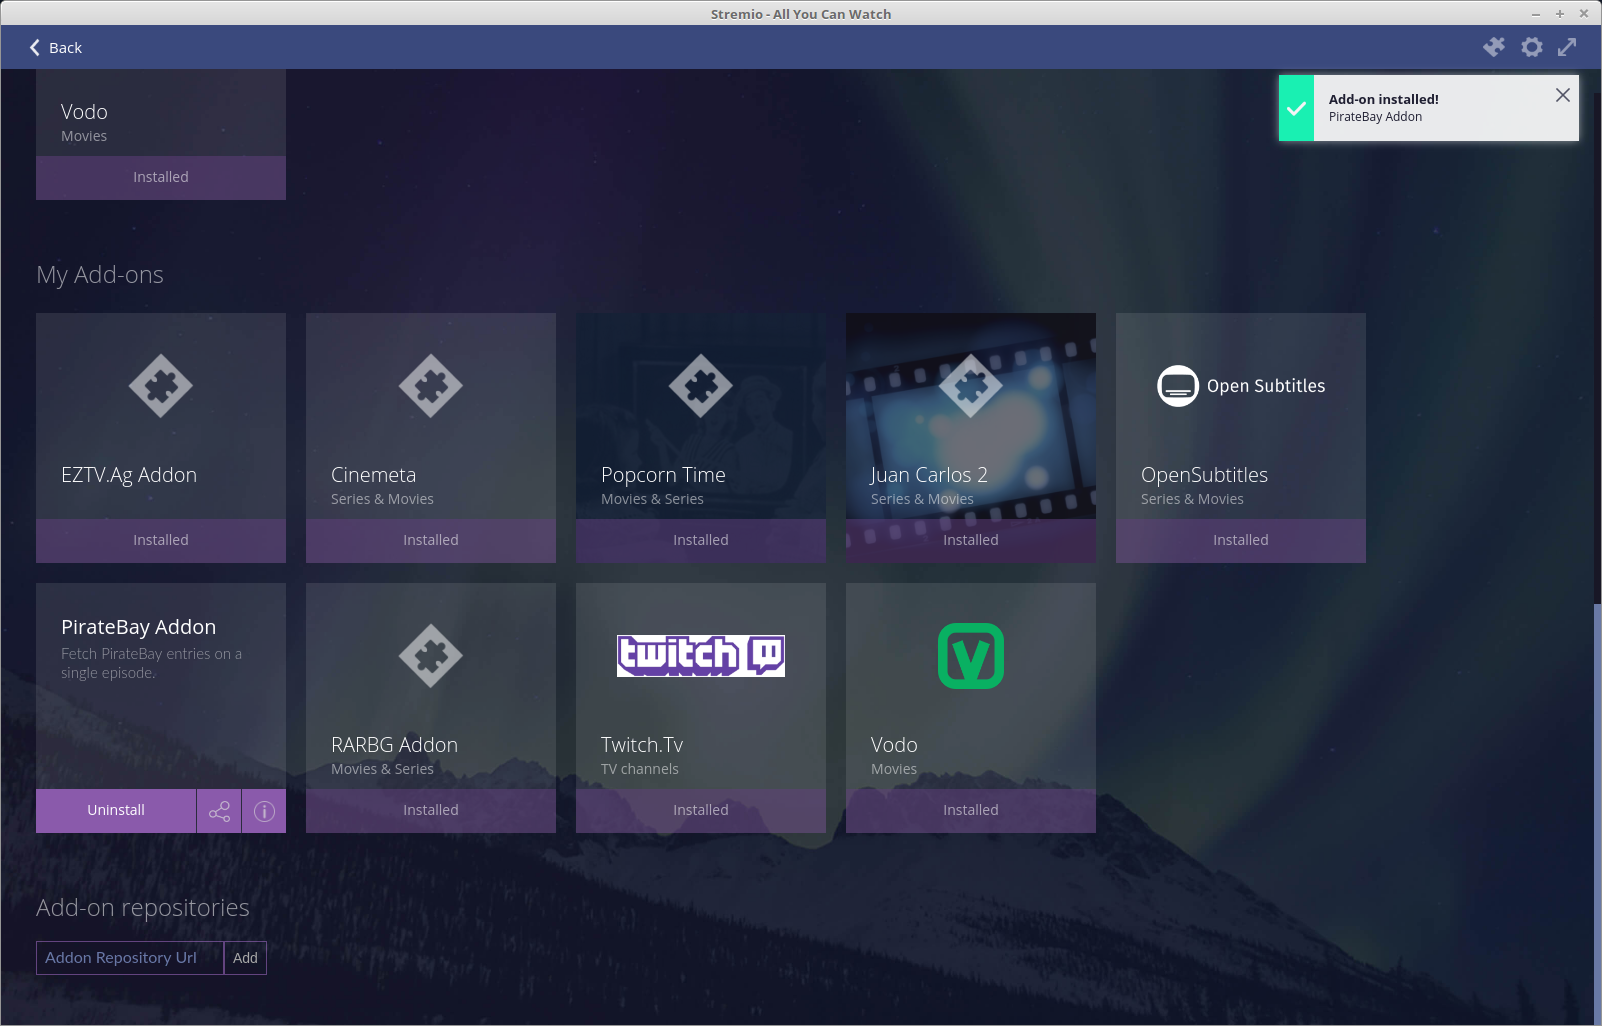Click the Cinemeta puzzle icon
The image size is (1602, 1026).
tap(431, 386)
